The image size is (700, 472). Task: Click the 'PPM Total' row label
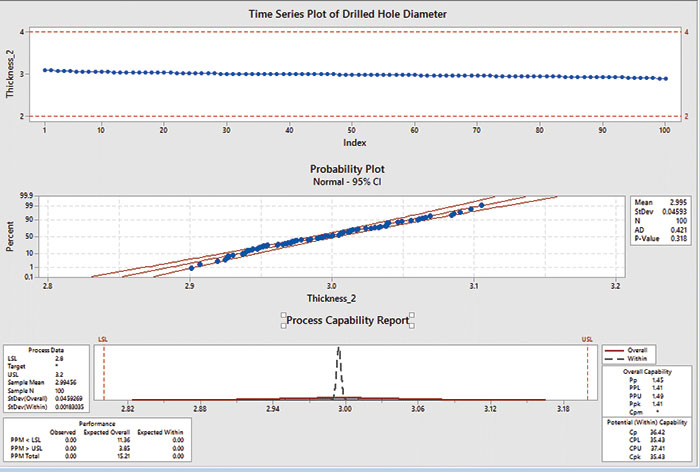(25, 456)
